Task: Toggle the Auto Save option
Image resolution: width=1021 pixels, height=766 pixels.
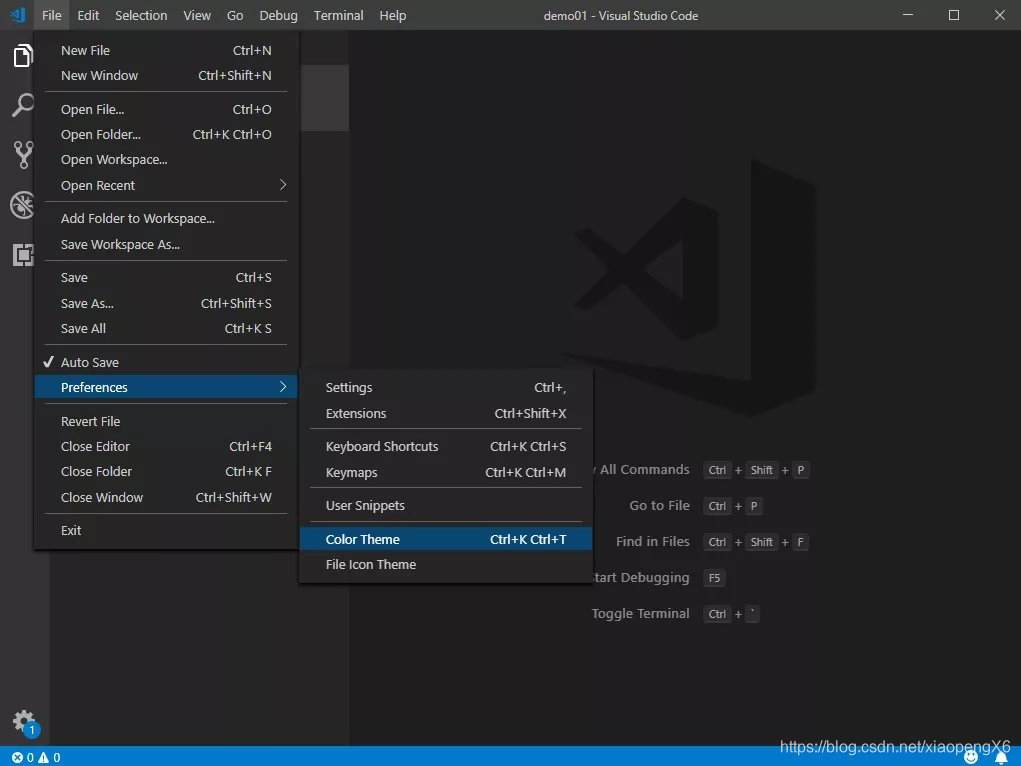Action: (x=166, y=362)
